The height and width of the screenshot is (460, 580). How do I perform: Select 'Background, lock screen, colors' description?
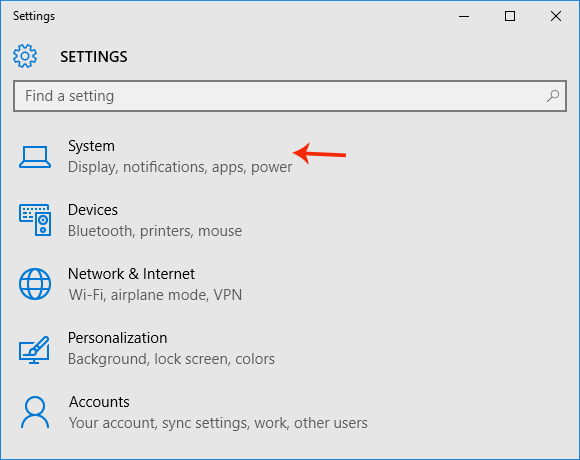(x=171, y=359)
